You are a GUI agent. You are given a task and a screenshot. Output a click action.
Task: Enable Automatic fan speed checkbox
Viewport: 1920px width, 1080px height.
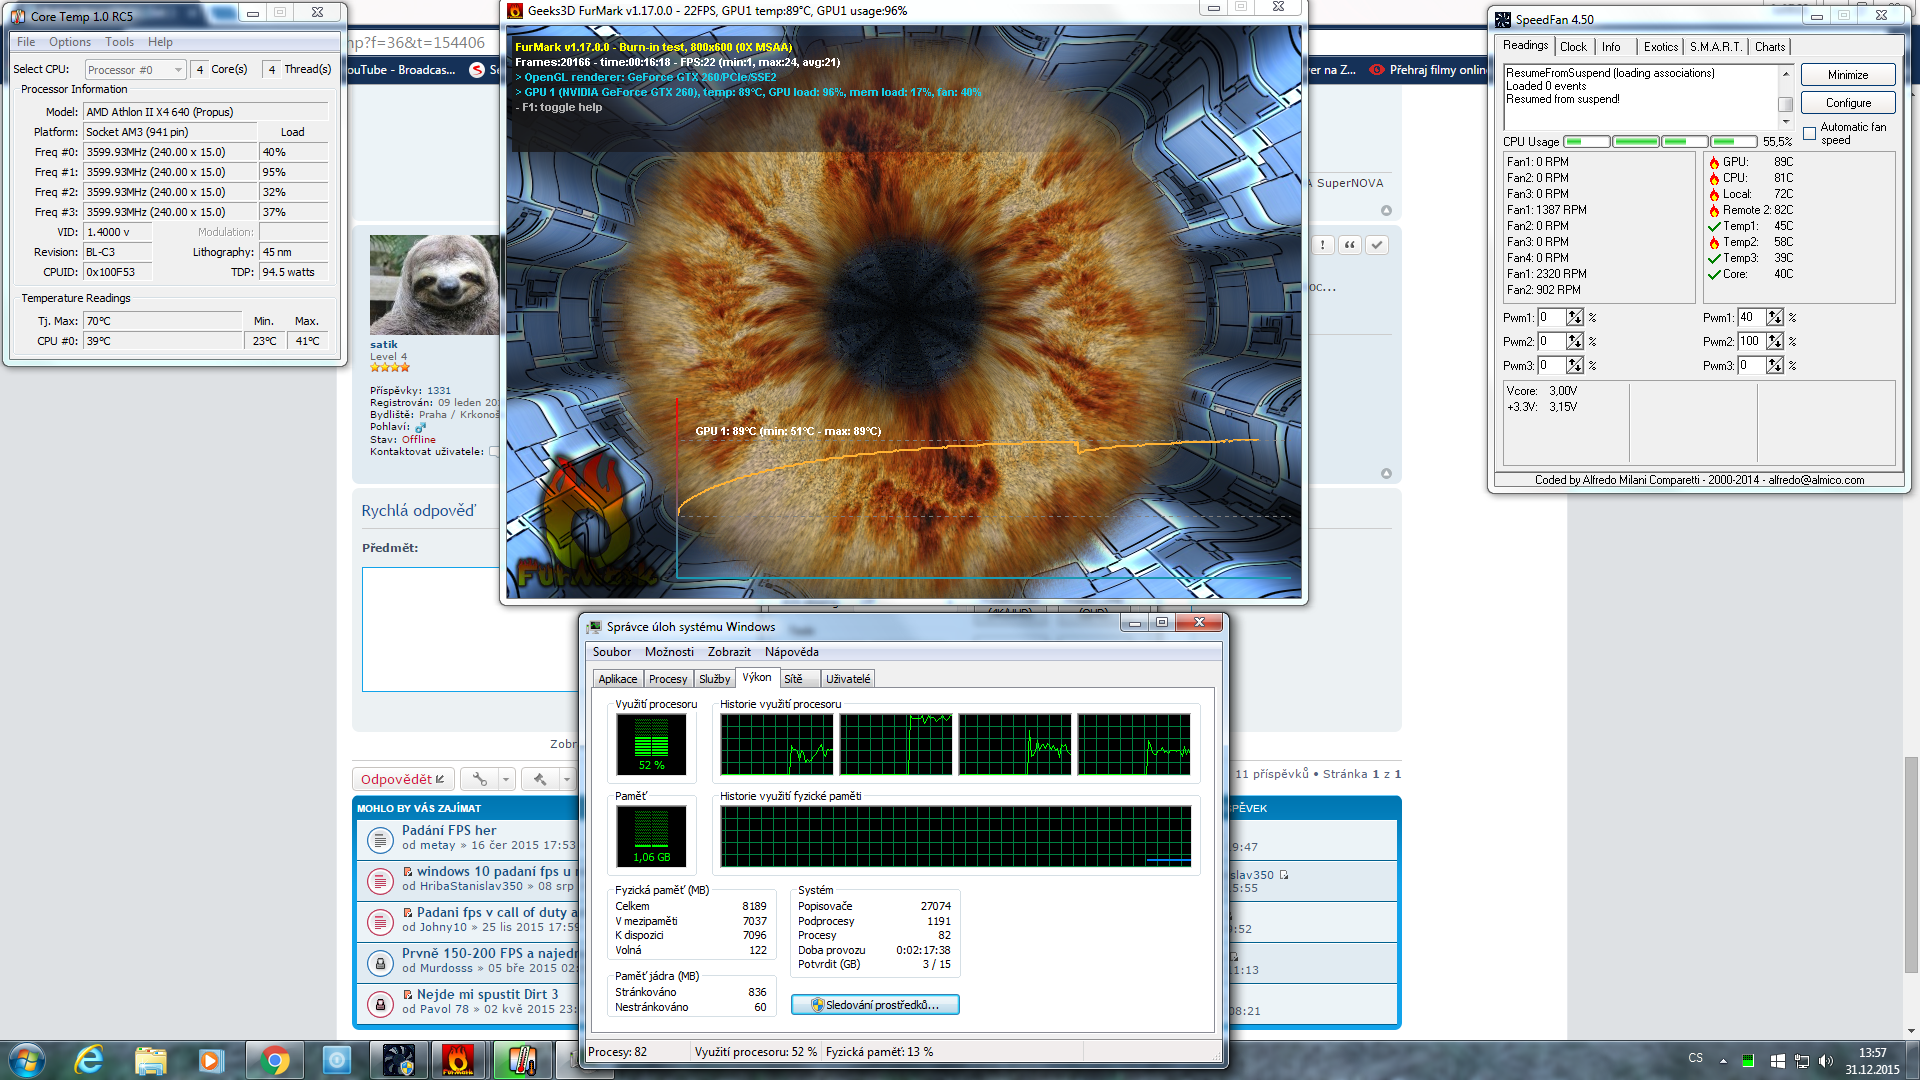1809,133
